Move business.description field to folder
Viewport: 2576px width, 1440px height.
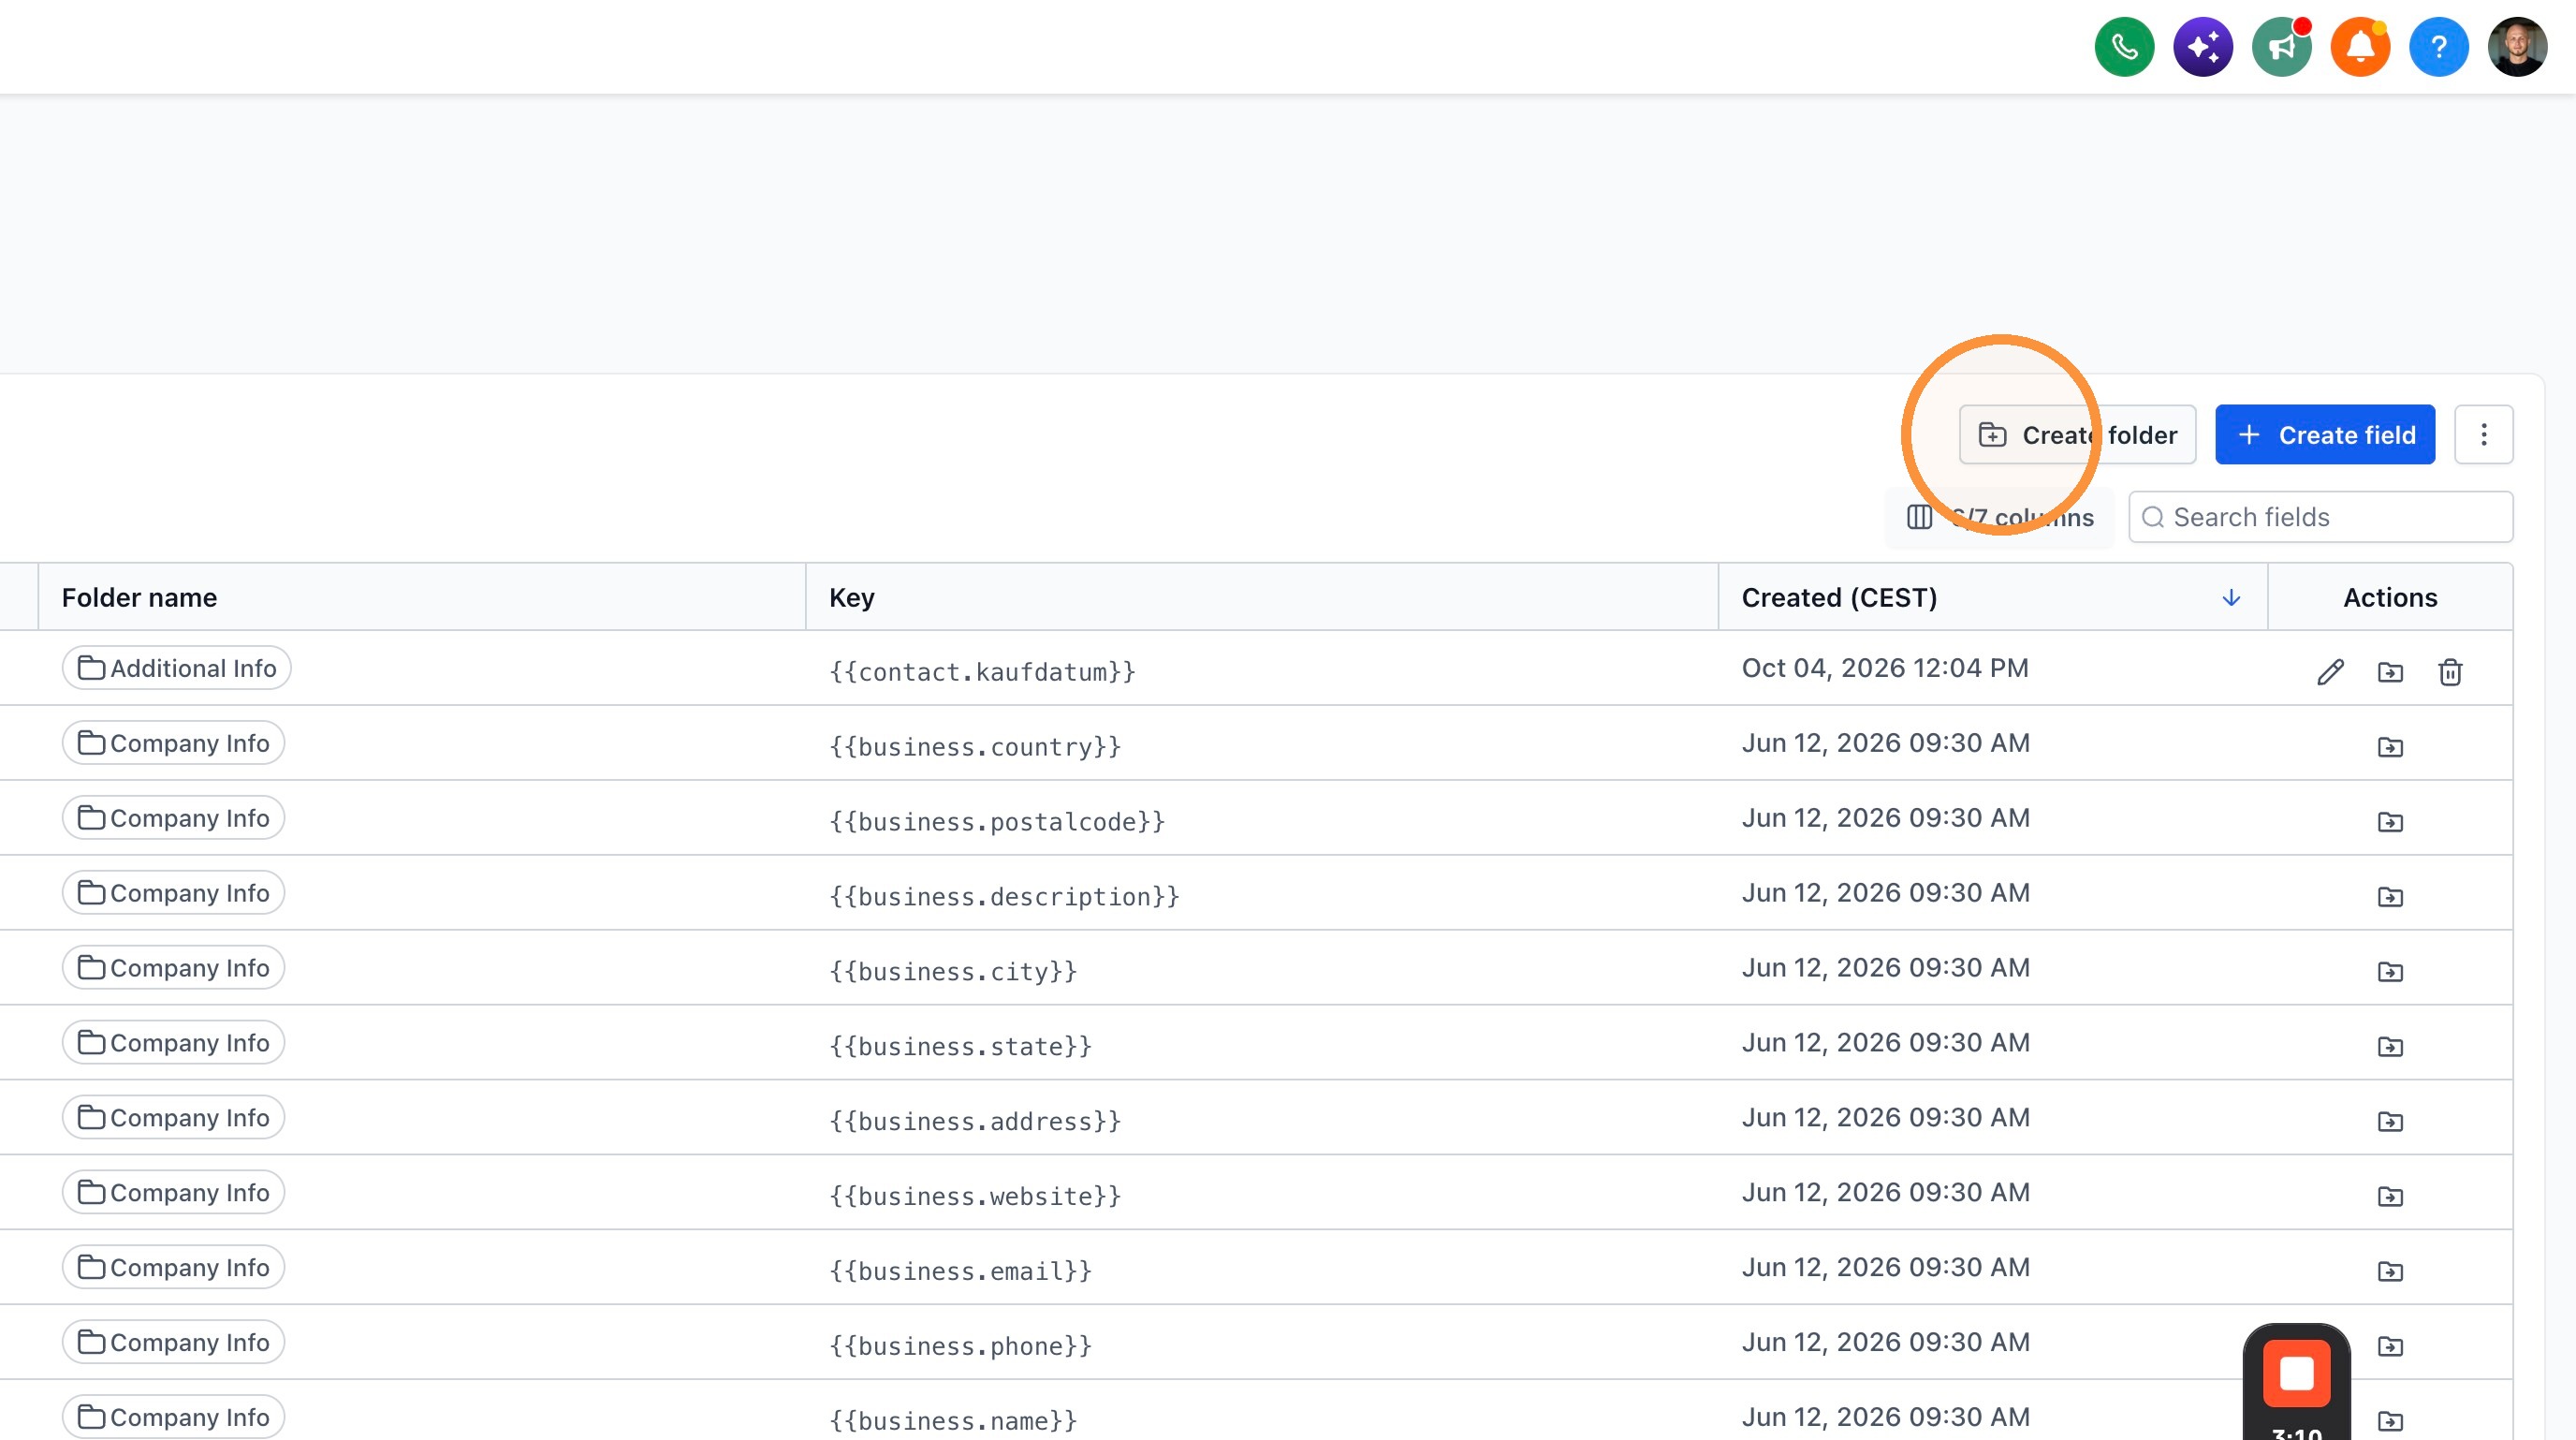tap(2391, 897)
